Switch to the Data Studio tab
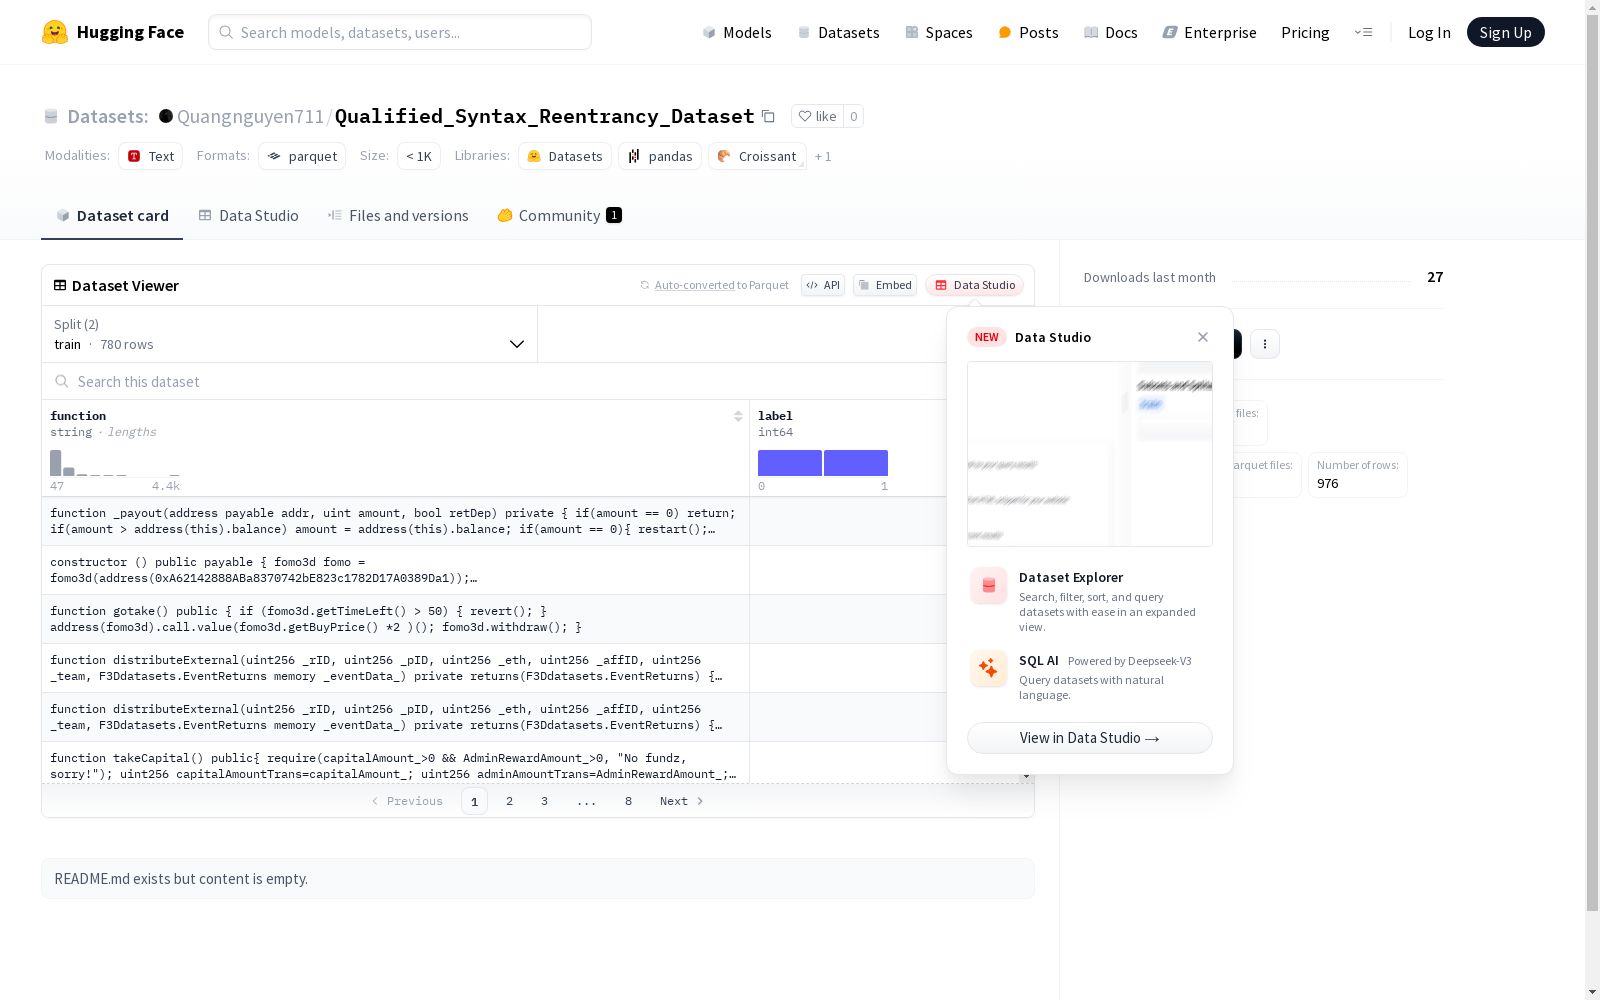 (248, 216)
